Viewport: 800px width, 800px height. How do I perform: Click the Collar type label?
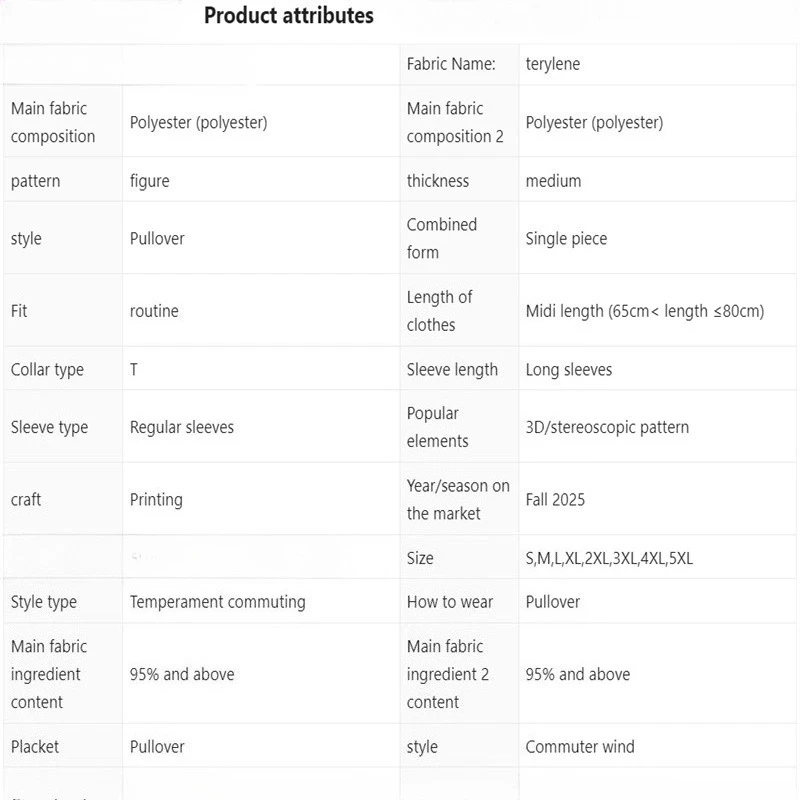[47, 369]
